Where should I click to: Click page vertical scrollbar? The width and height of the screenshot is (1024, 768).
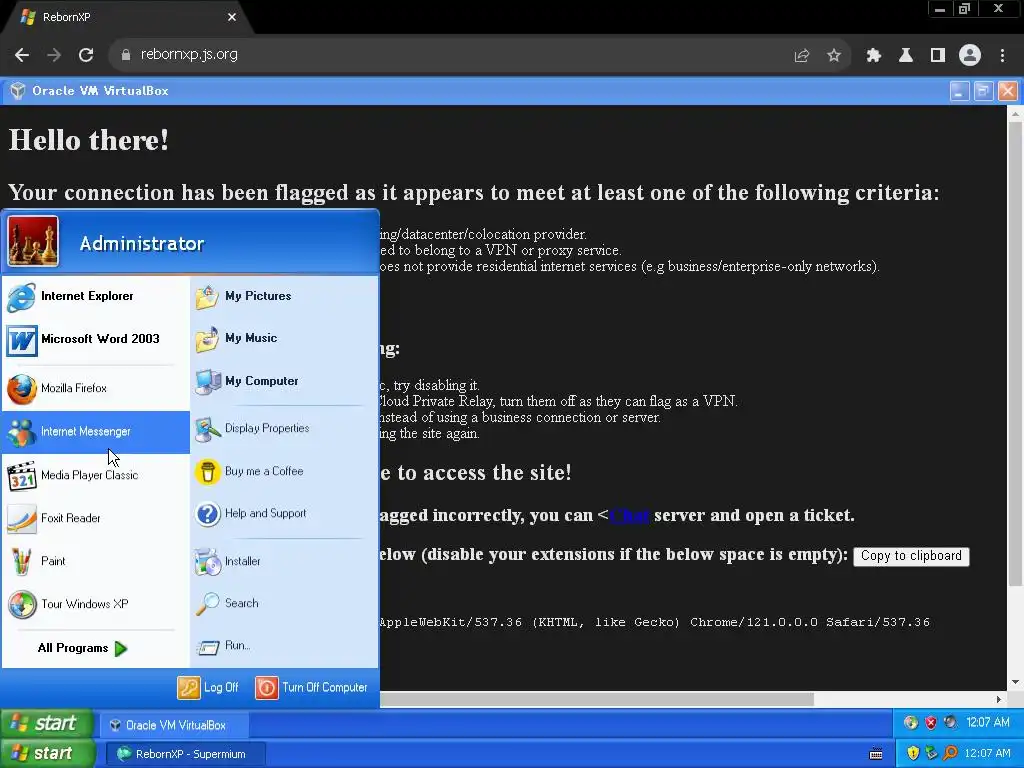1015,353
